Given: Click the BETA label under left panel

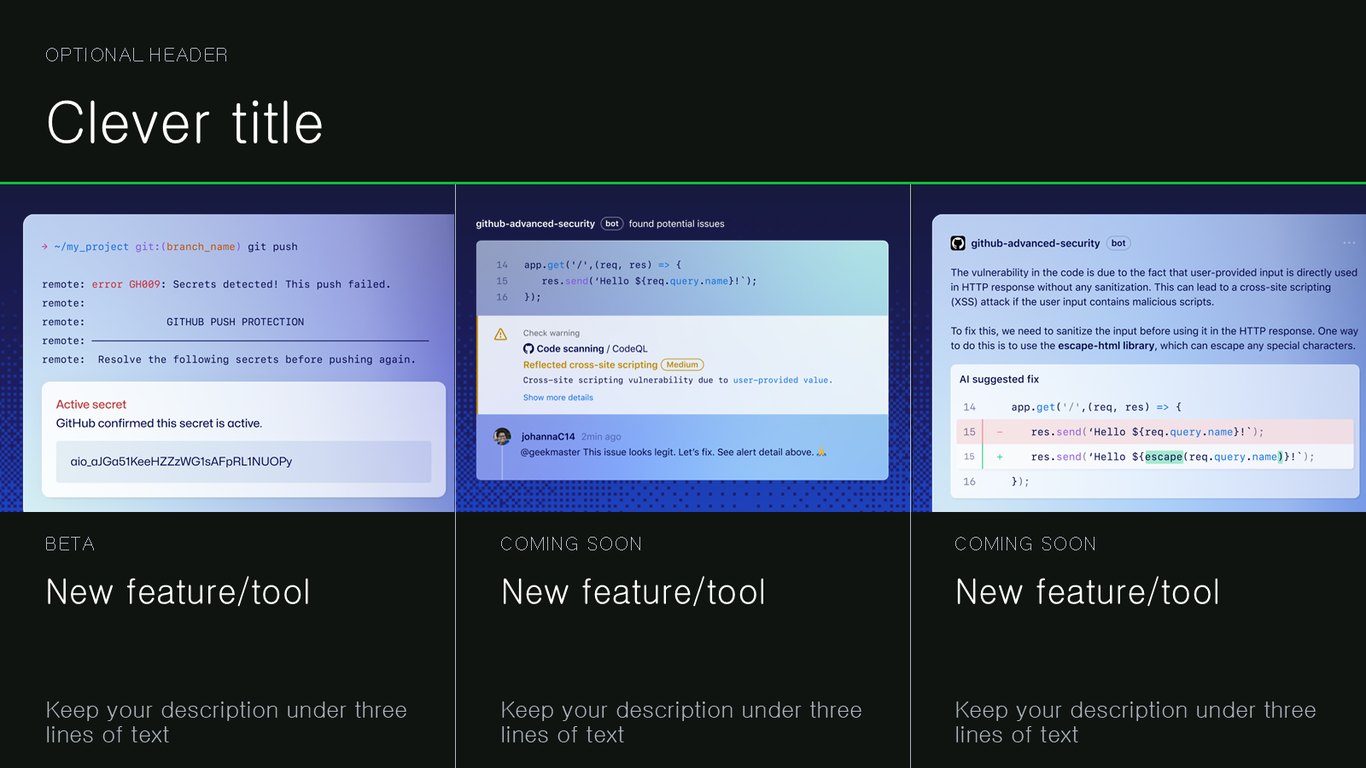Looking at the screenshot, I should [70, 544].
